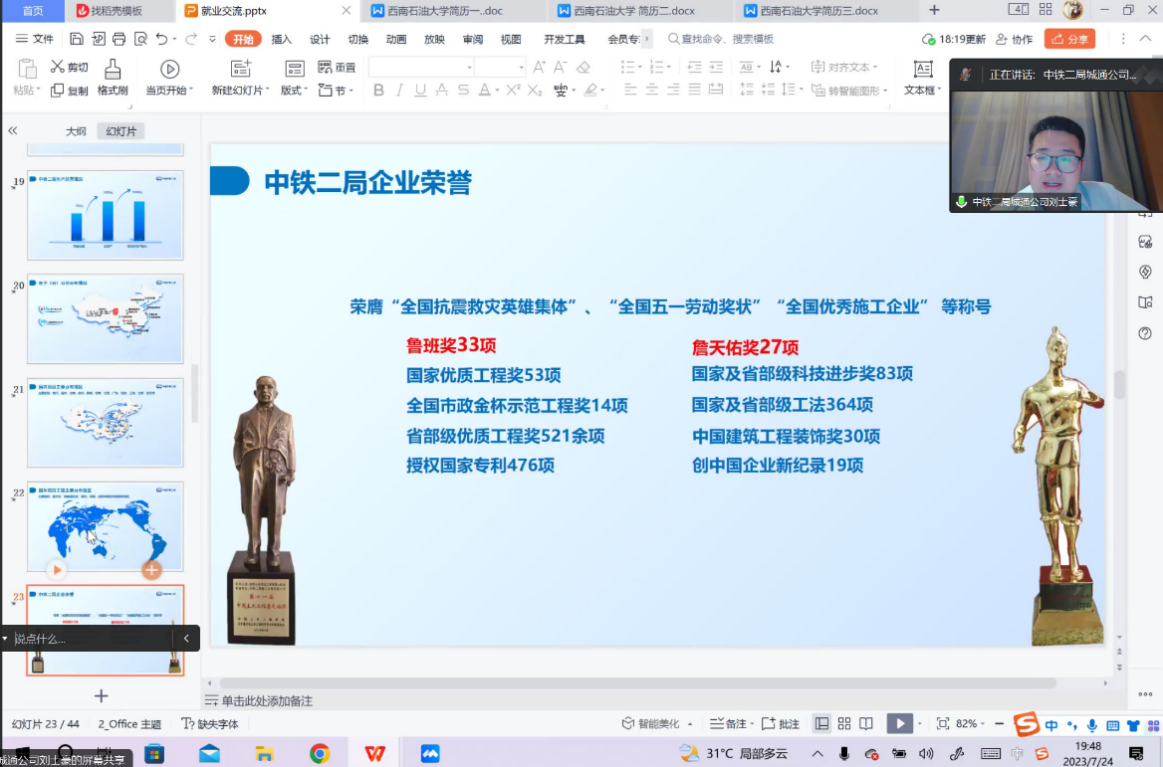The height and width of the screenshot is (767, 1163).
Task: Select slide 20 thumbnail with China map
Action: (105, 318)
